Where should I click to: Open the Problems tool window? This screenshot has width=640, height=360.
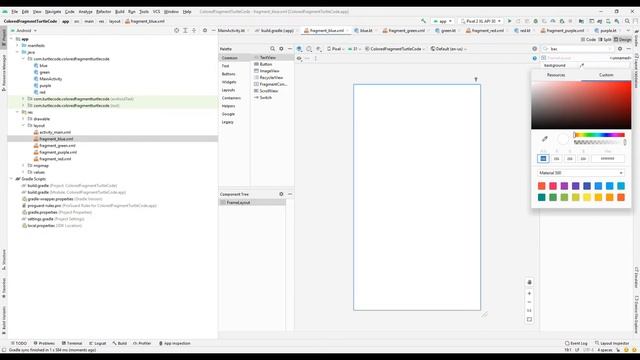pyautogui.click(x=44, y=343)
